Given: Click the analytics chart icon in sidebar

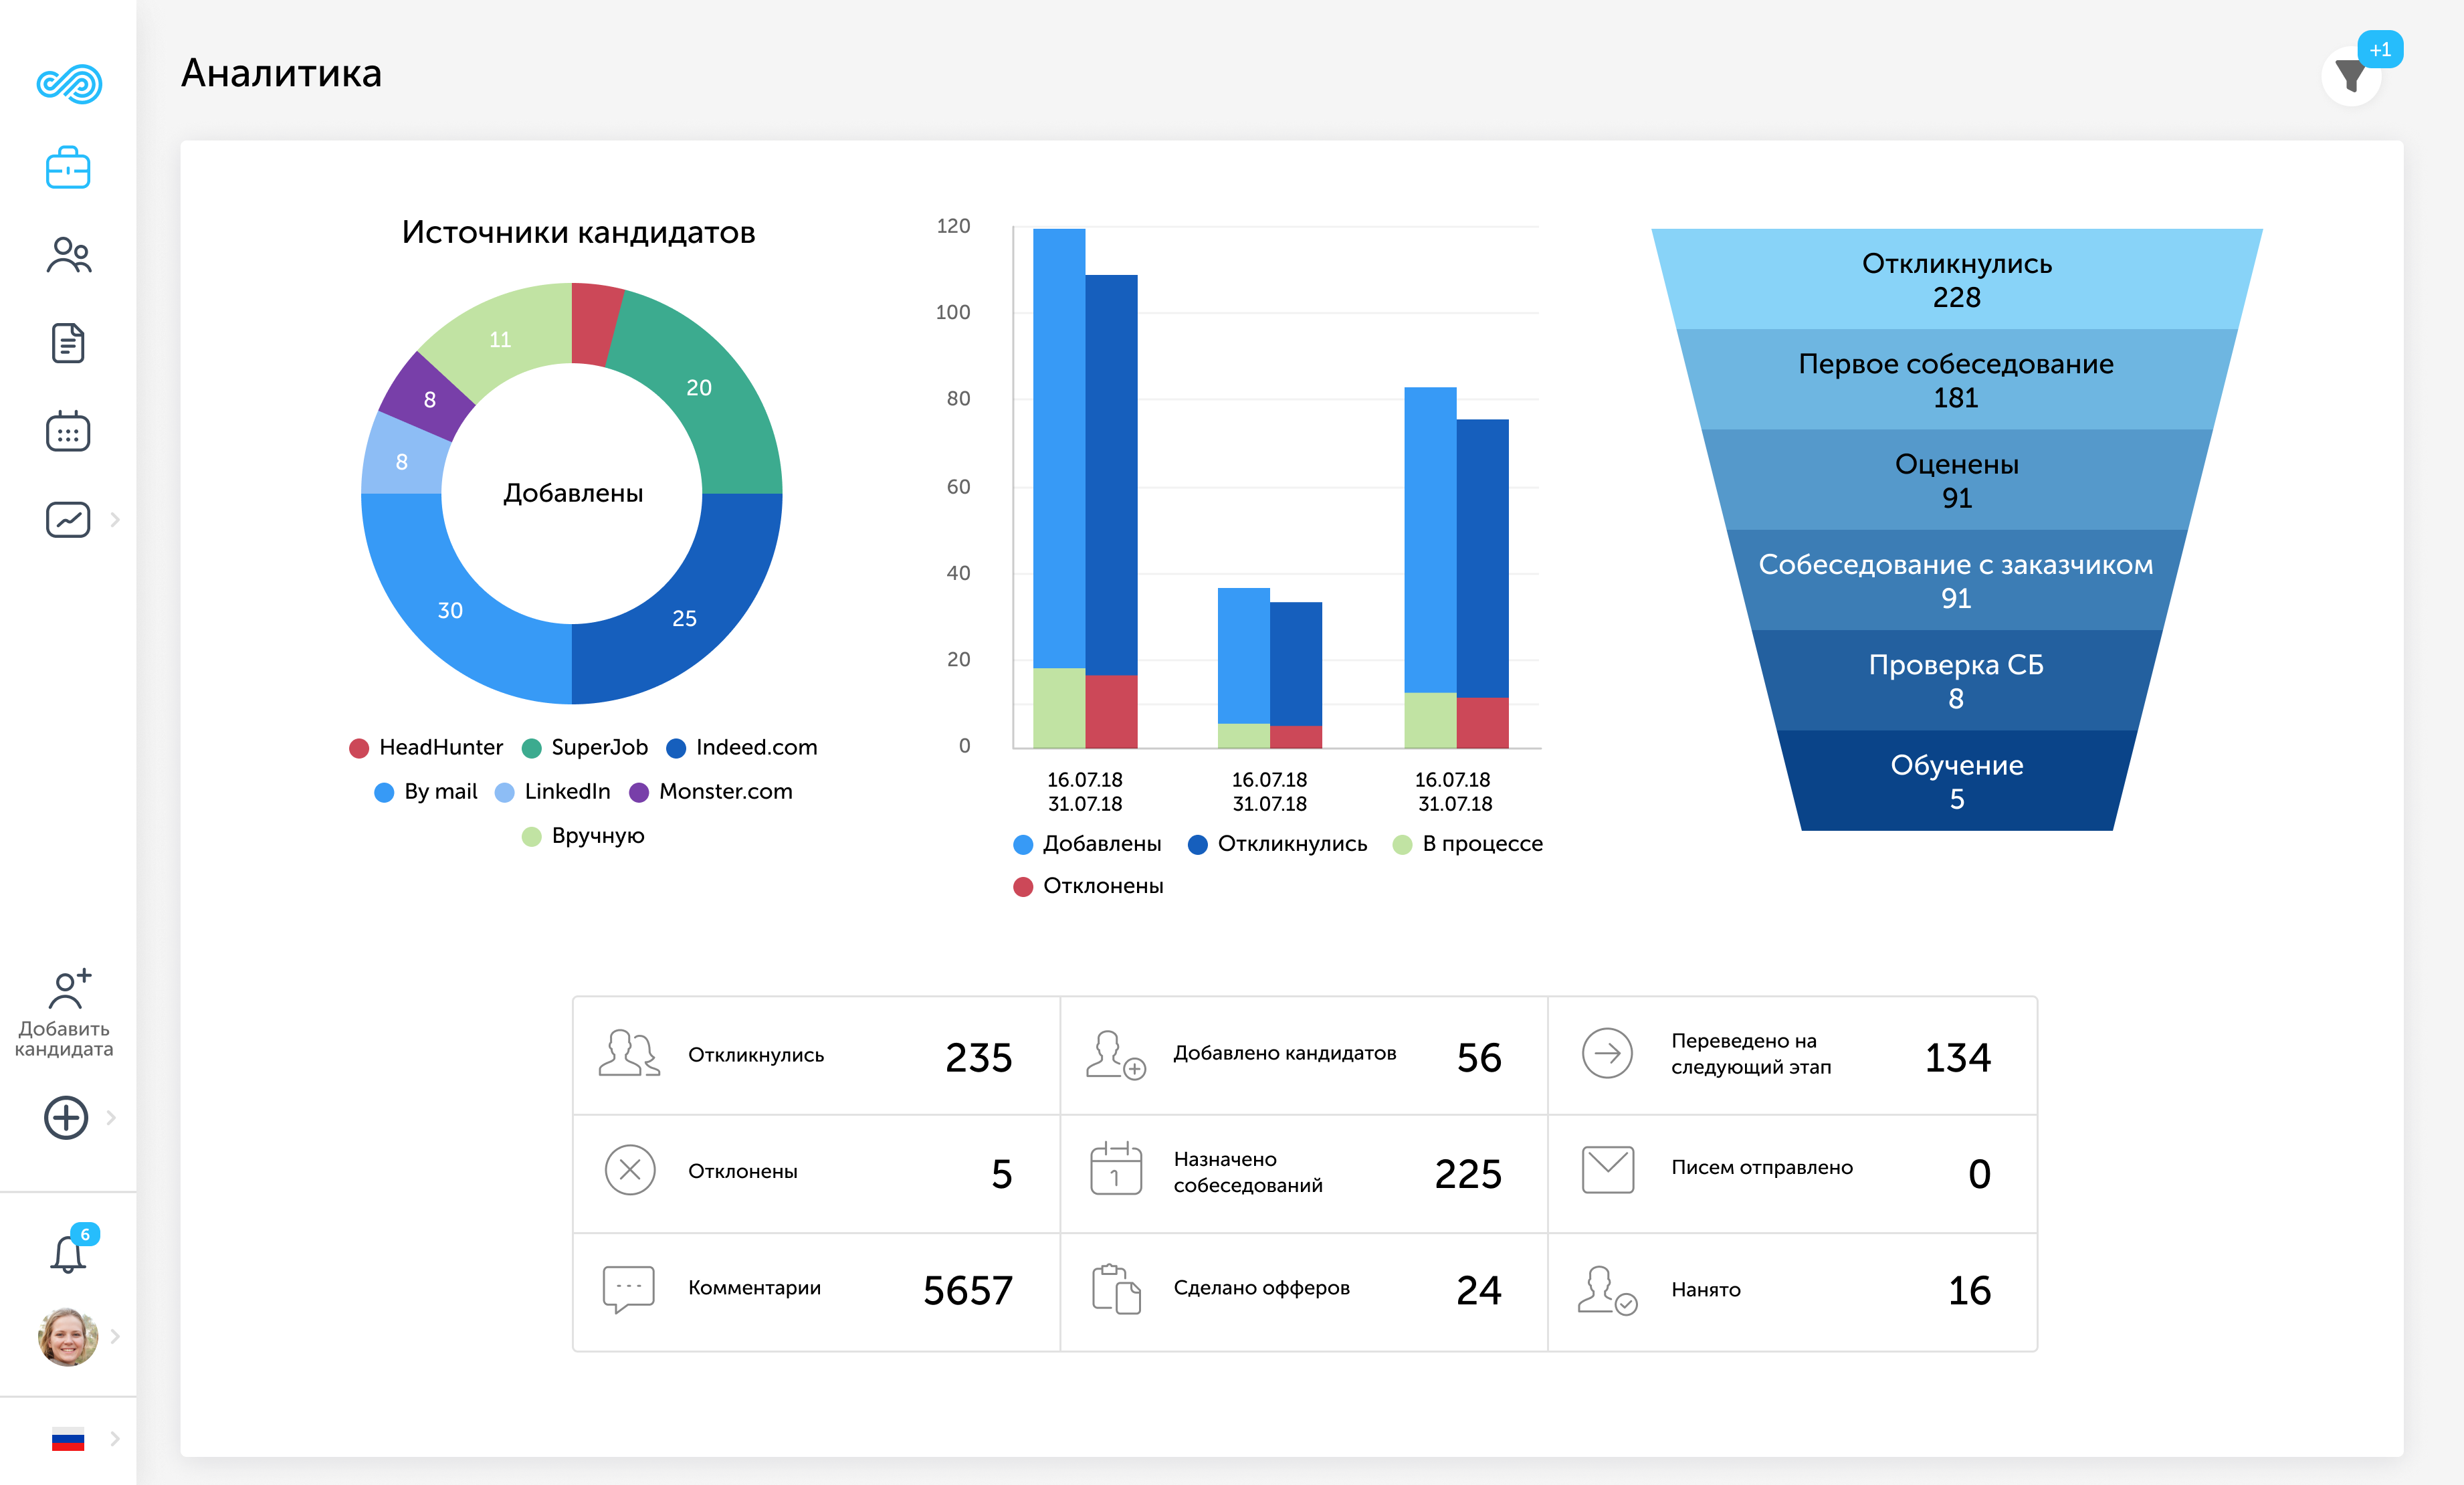Looking at the screenshot, I should pos(68,519).
